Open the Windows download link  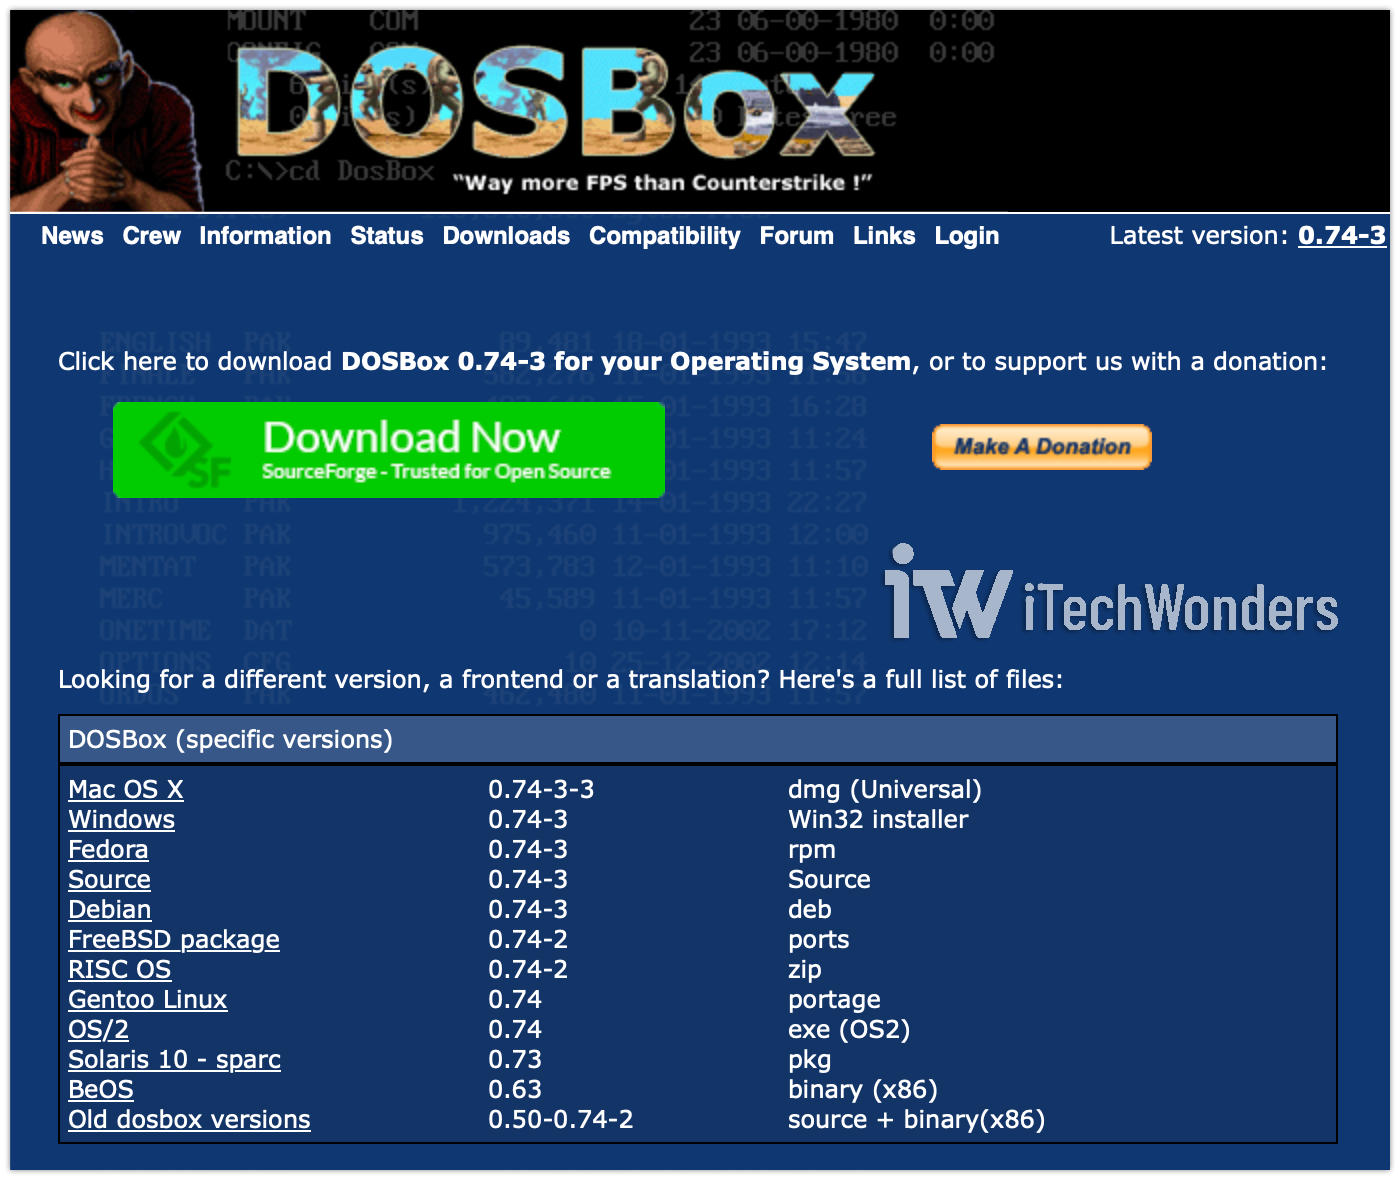[x=121, y=819]
